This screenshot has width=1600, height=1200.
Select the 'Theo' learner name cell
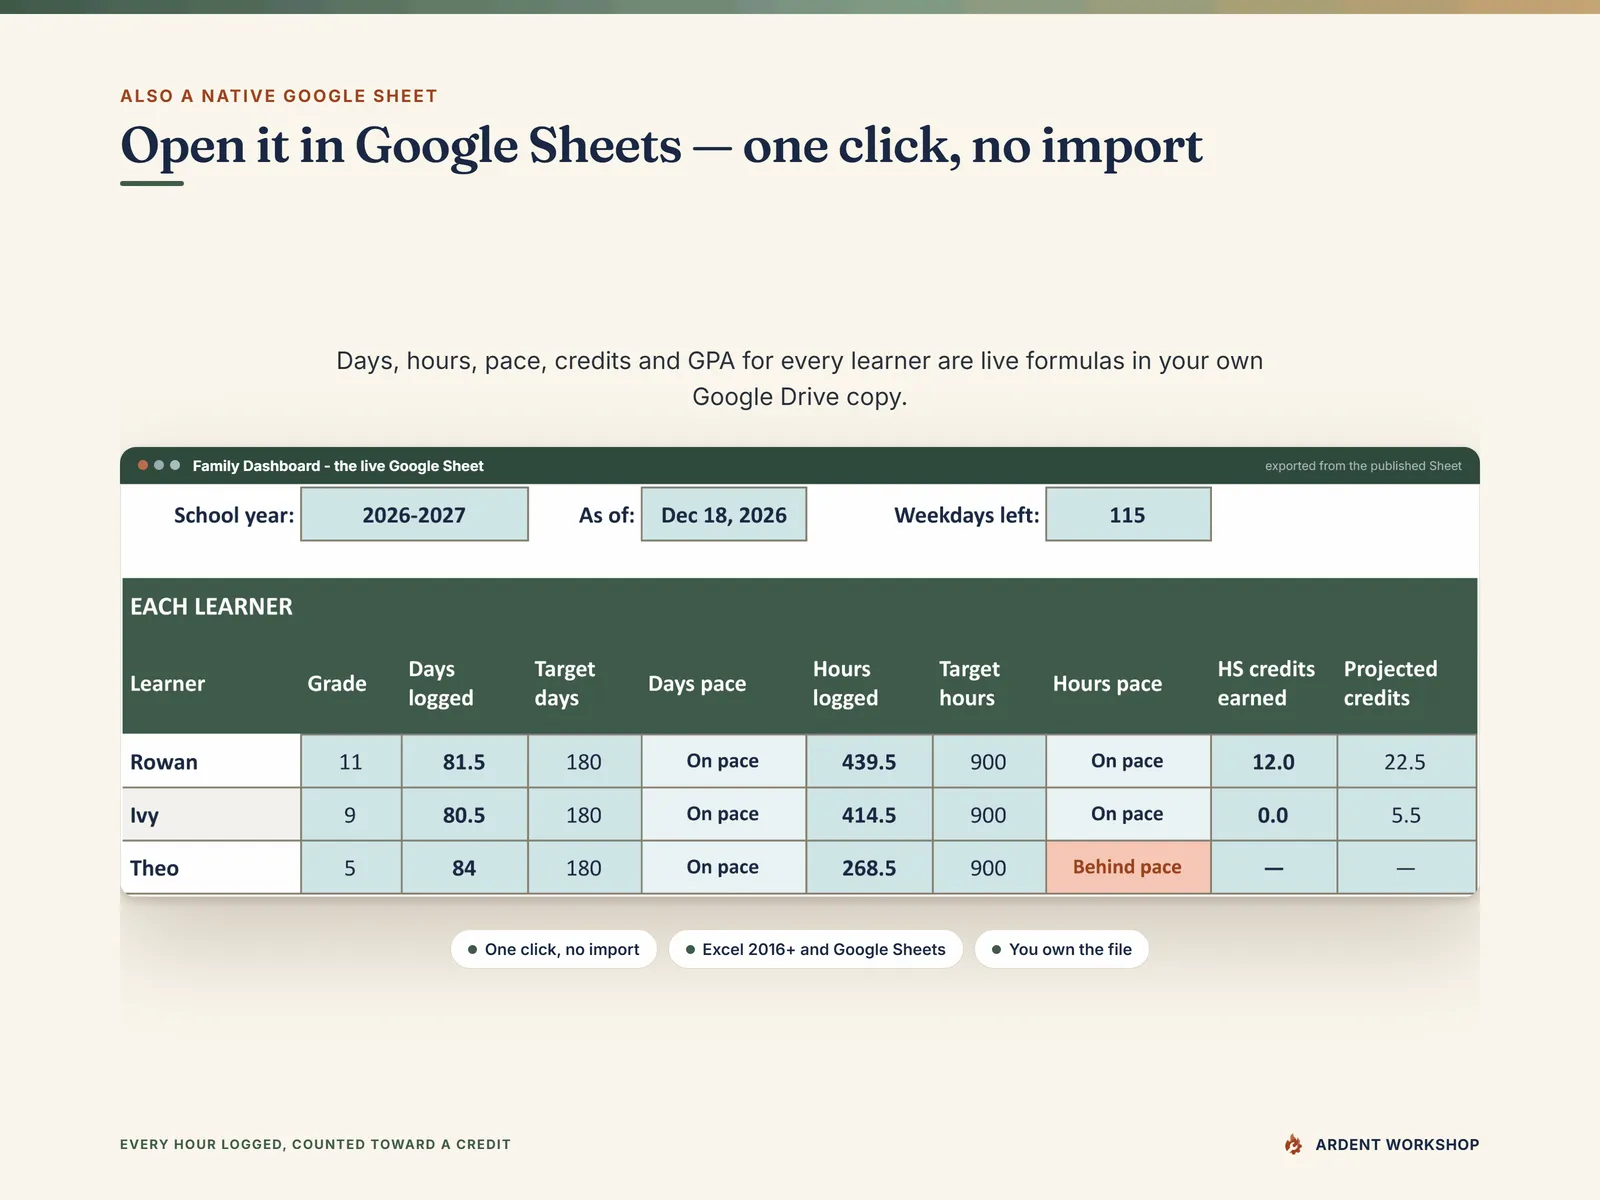tap(211, 867)
